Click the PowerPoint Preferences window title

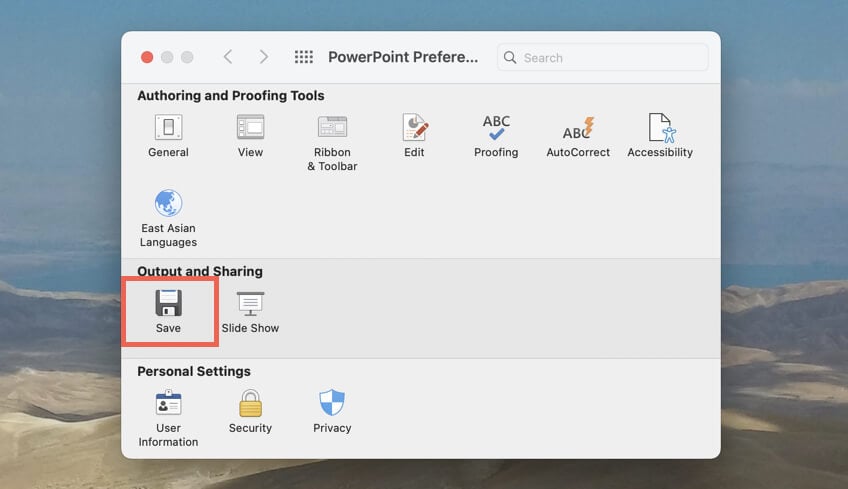coord(403,57)
